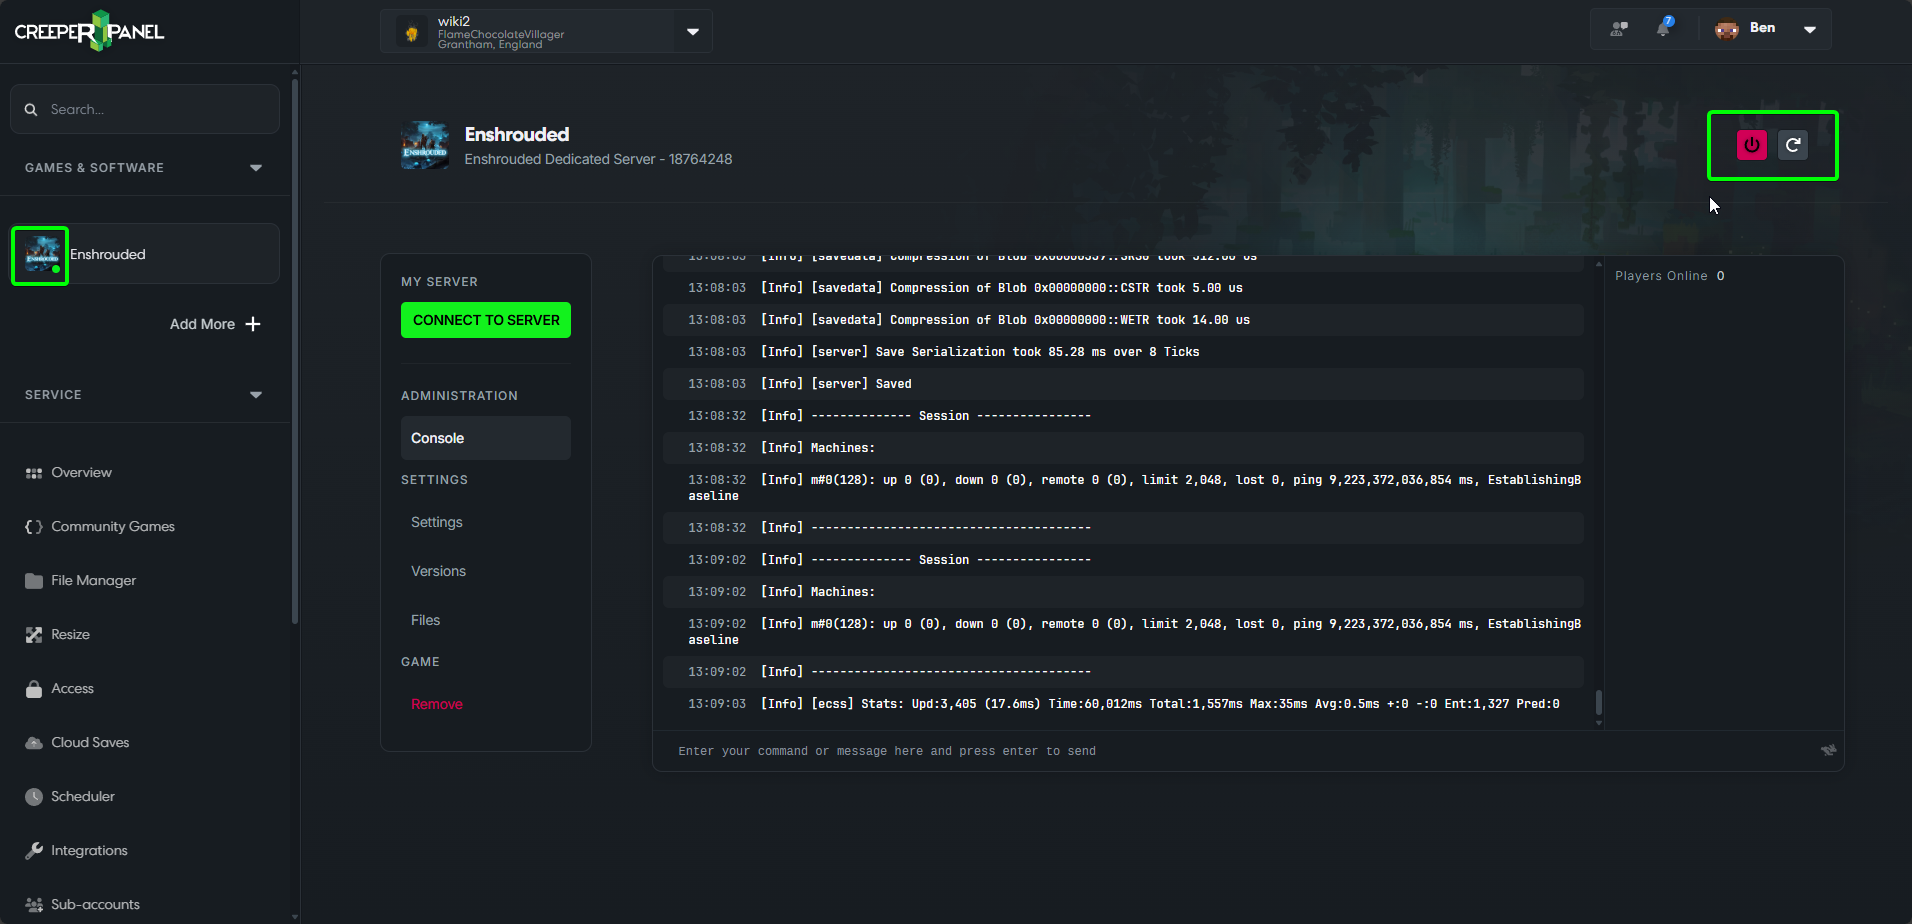Click the sidebar Search field
The height and width of the screenshot is (924, 1912).
click(145, 109)
